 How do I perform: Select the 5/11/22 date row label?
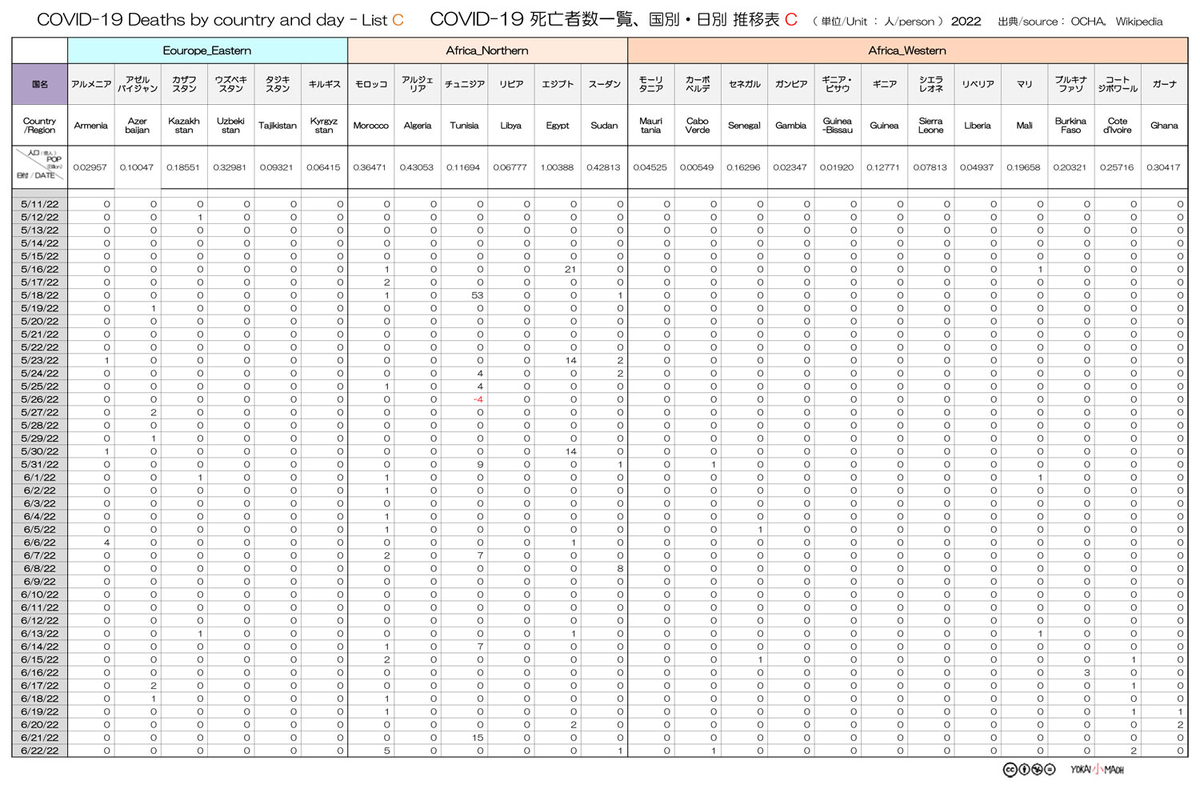40,204
